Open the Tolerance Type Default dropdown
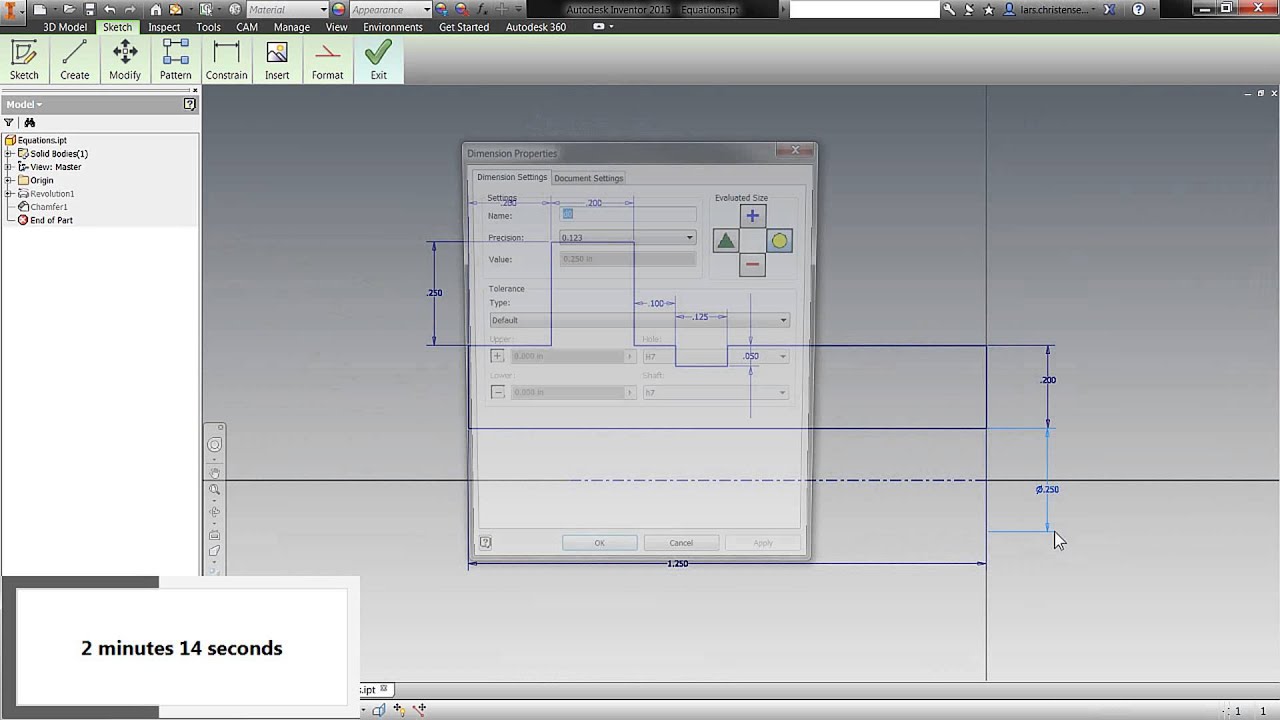1280x720 pixels. 639,320
